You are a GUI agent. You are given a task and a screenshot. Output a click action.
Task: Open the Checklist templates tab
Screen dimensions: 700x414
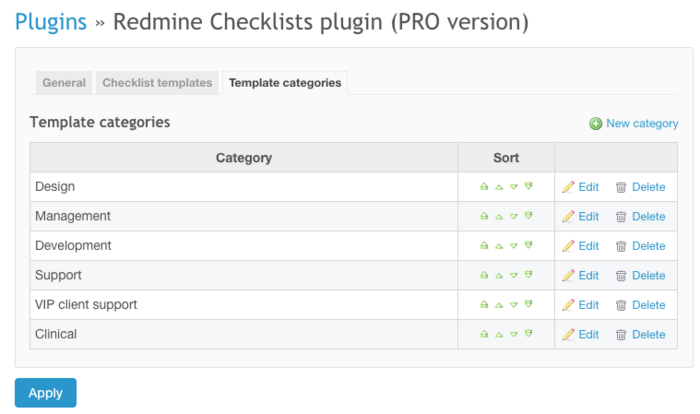pos(157,83)
